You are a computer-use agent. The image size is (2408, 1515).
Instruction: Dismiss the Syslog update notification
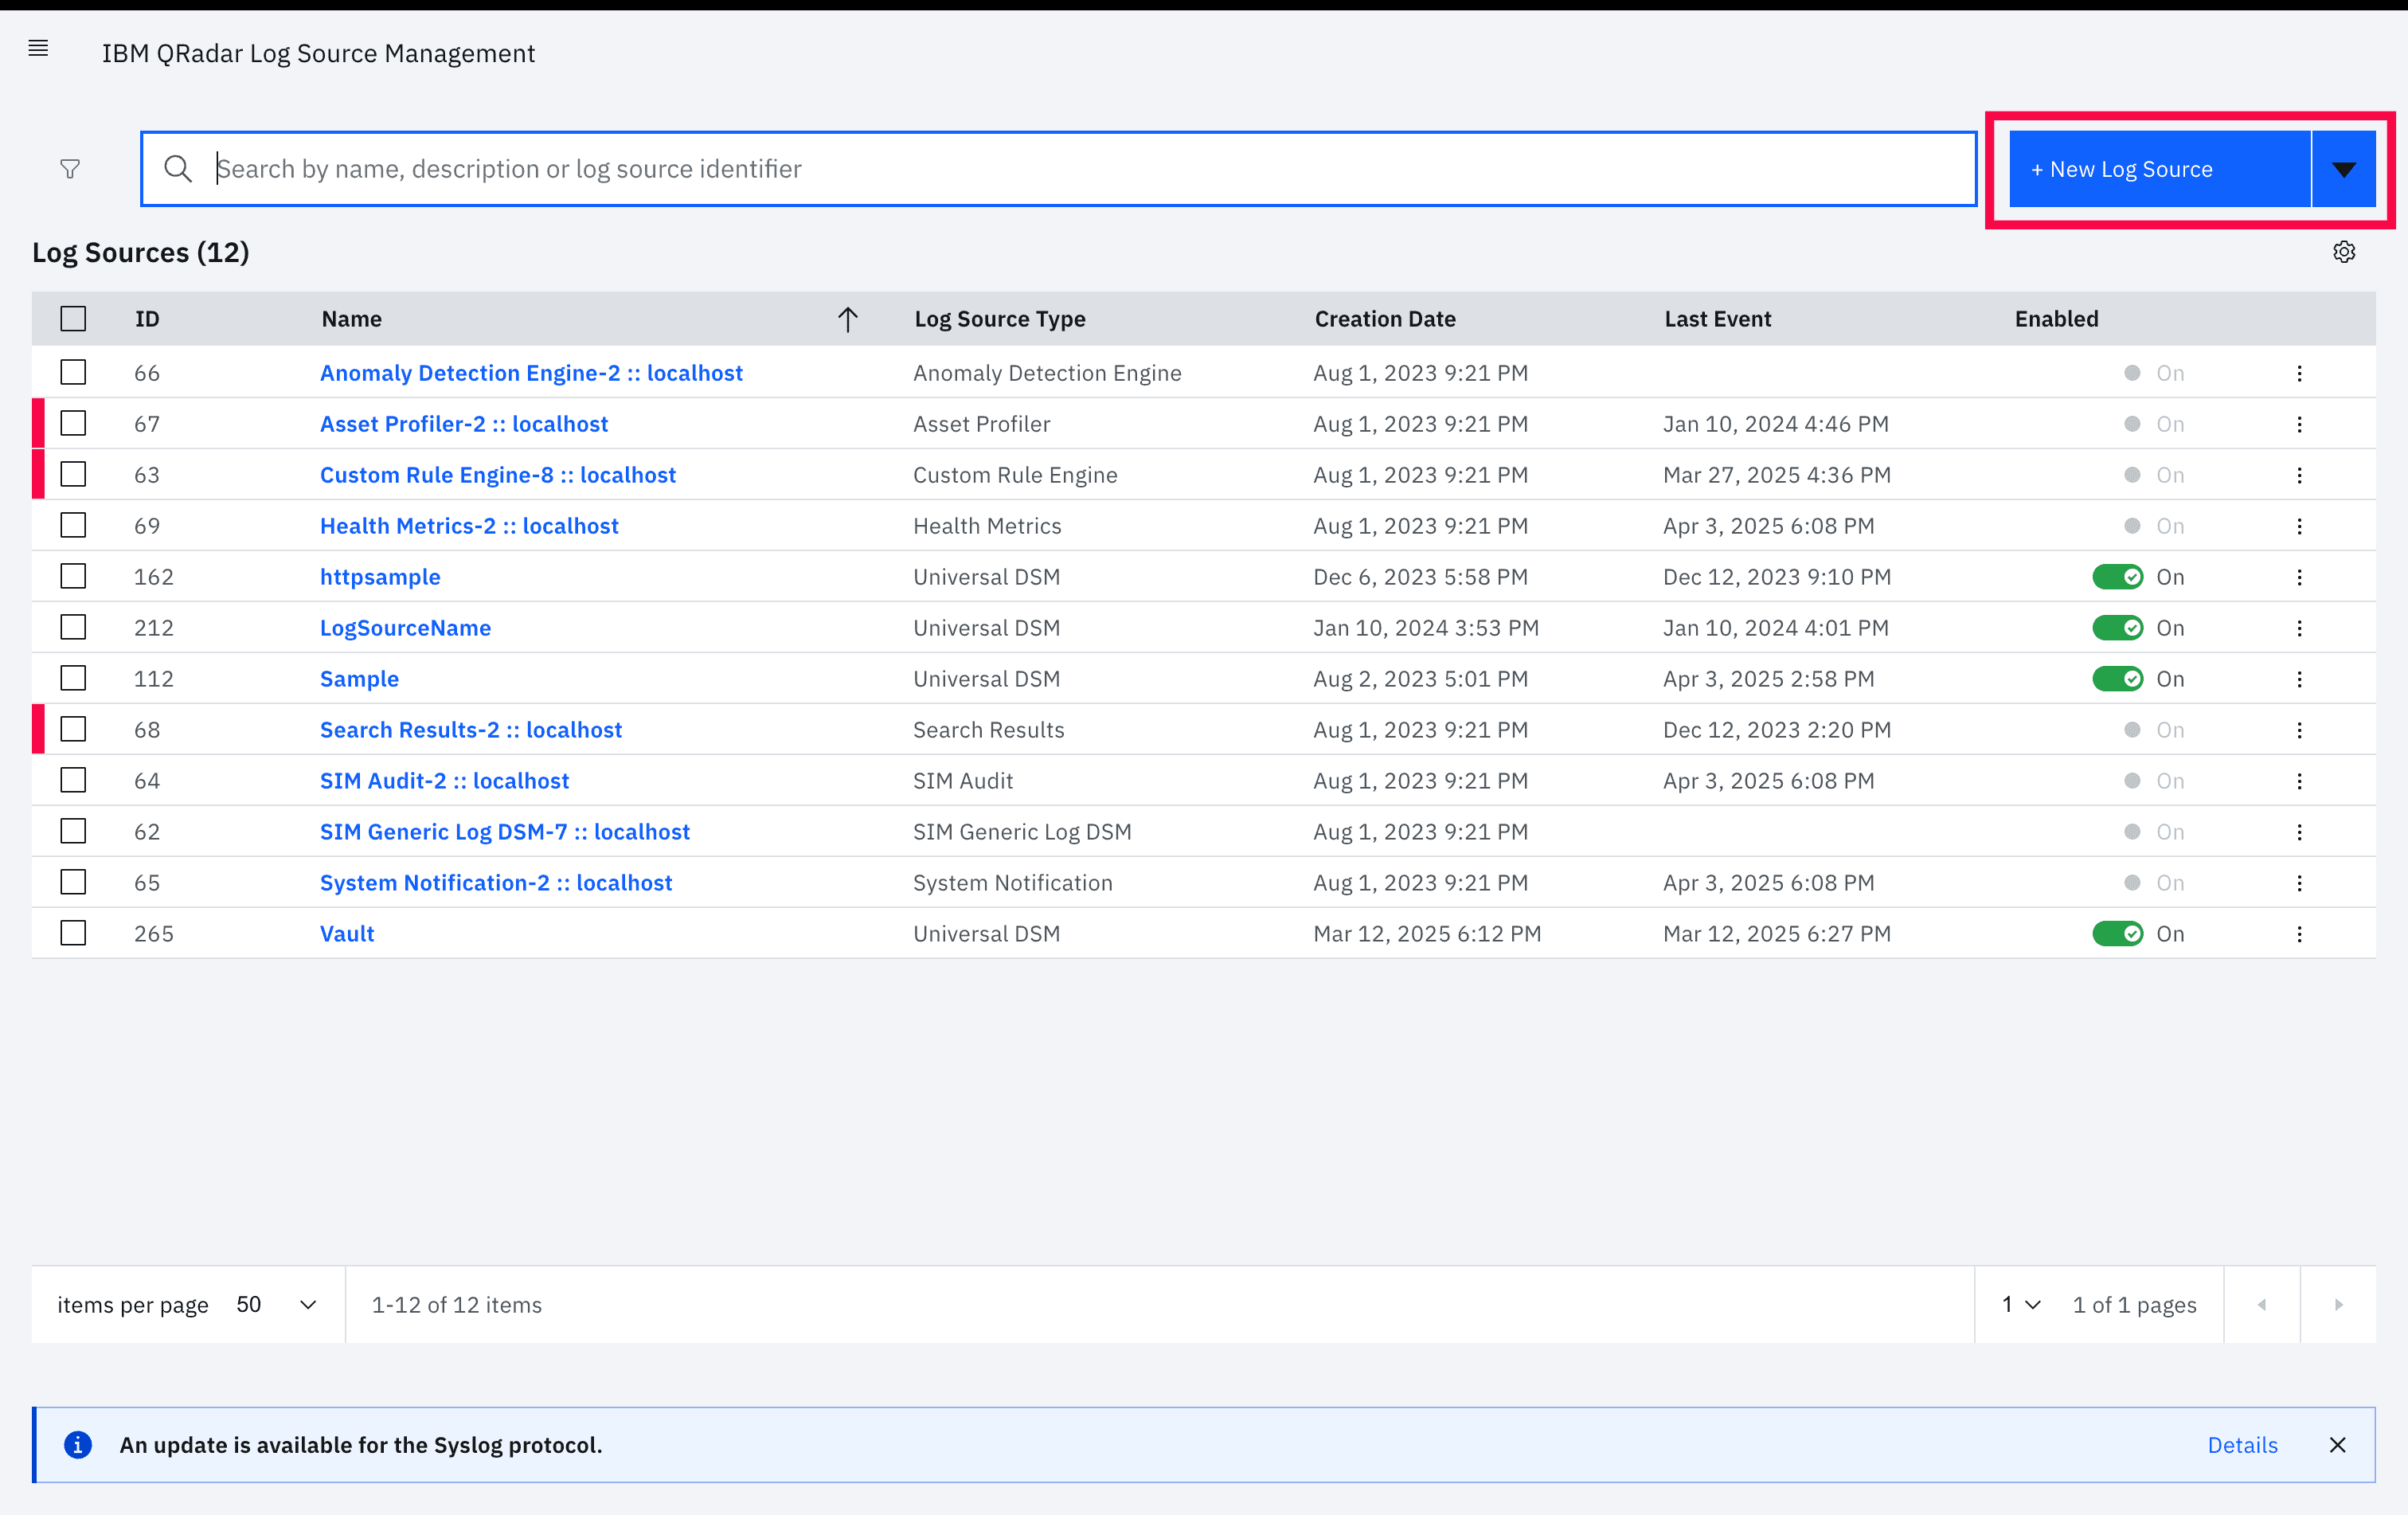click(x=2337, y=1445)
